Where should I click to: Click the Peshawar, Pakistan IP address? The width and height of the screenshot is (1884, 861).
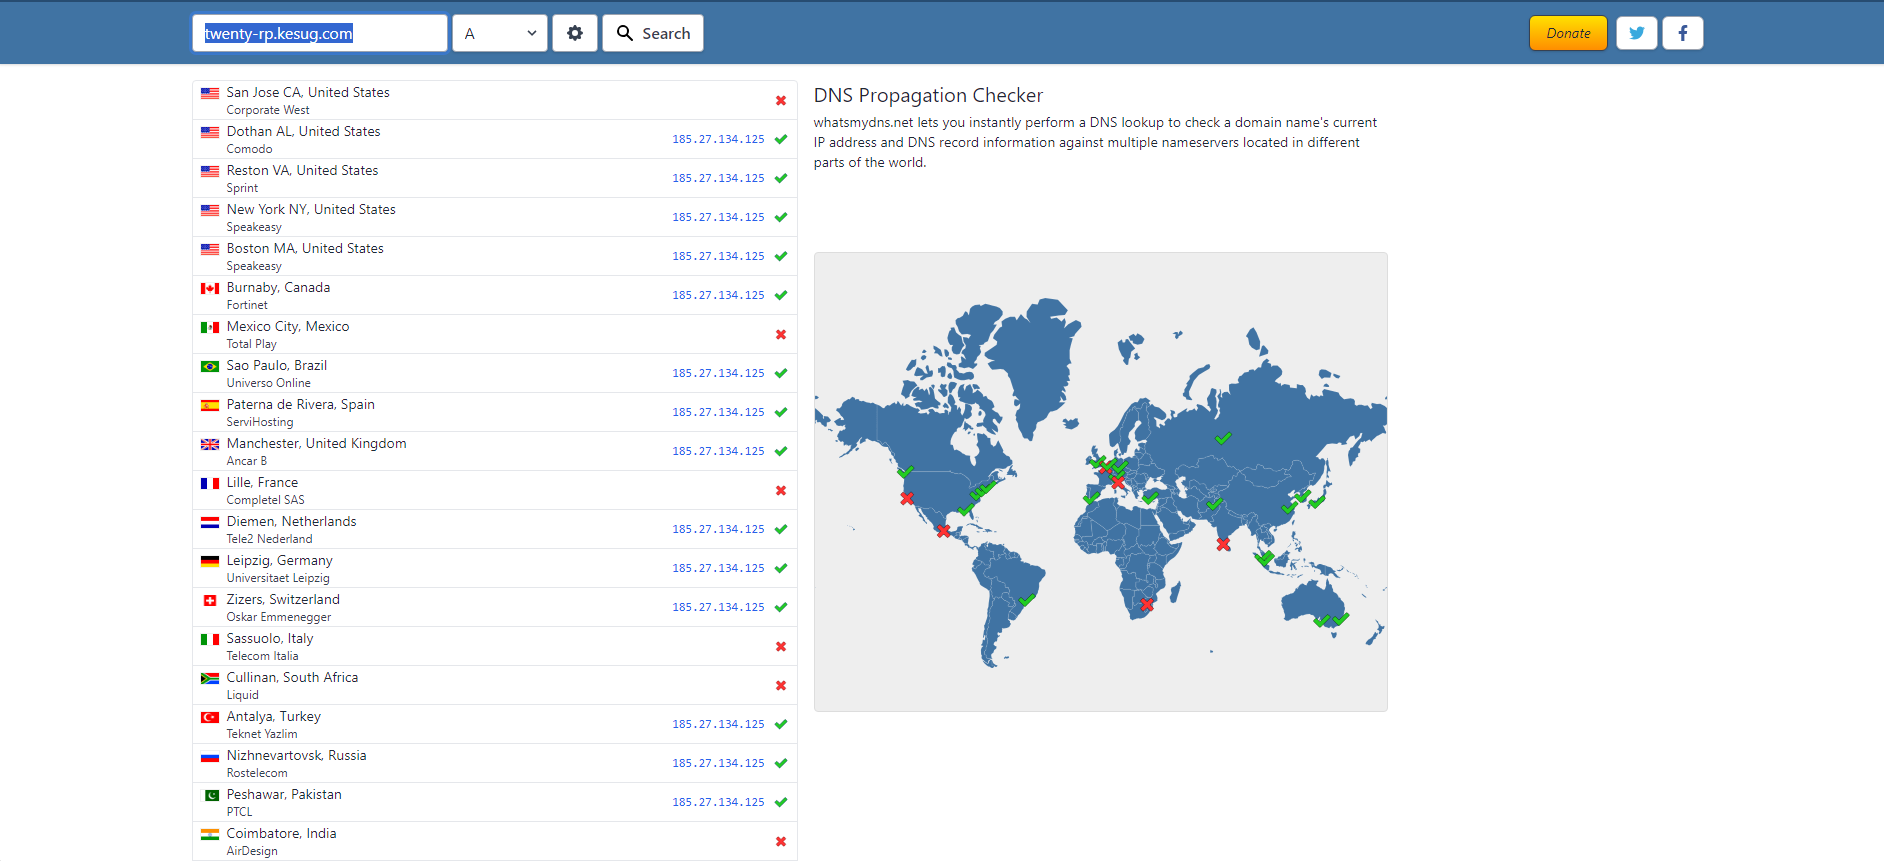click(718, 802)
